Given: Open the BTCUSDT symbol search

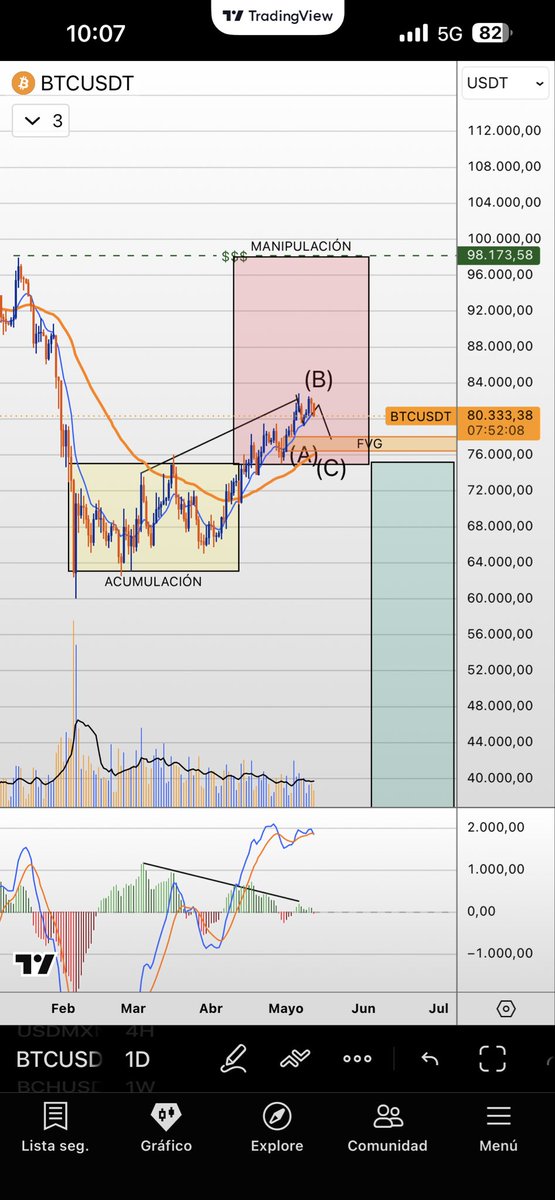Looking at the screenshot, I should click(86, 82).
